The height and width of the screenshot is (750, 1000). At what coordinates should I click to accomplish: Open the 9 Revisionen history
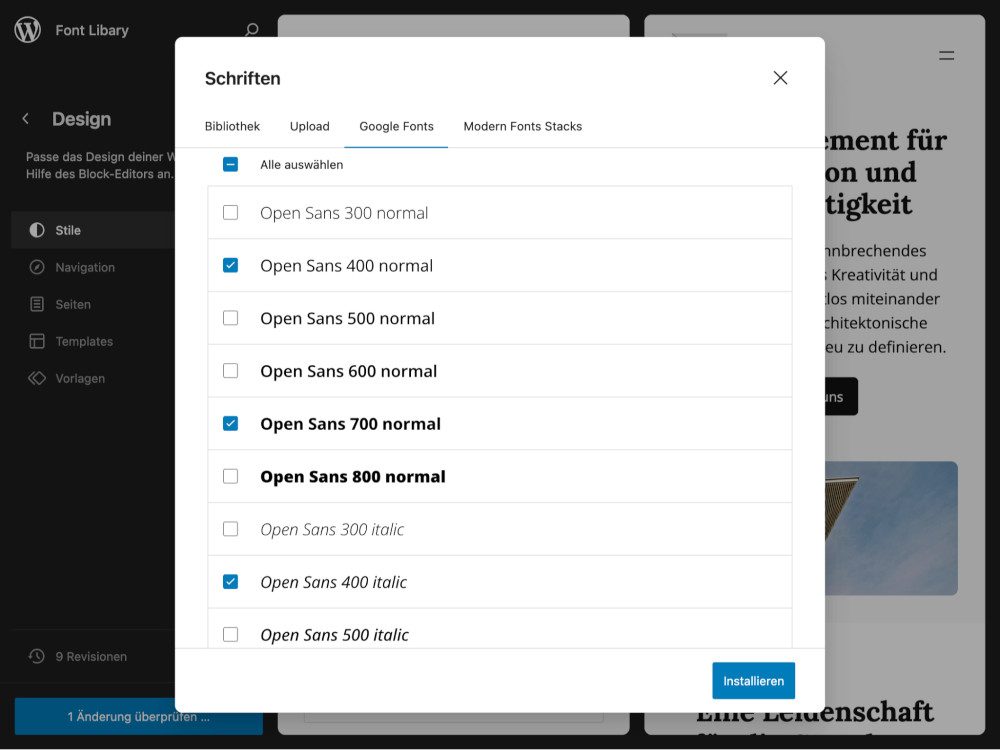click(90, 657)
